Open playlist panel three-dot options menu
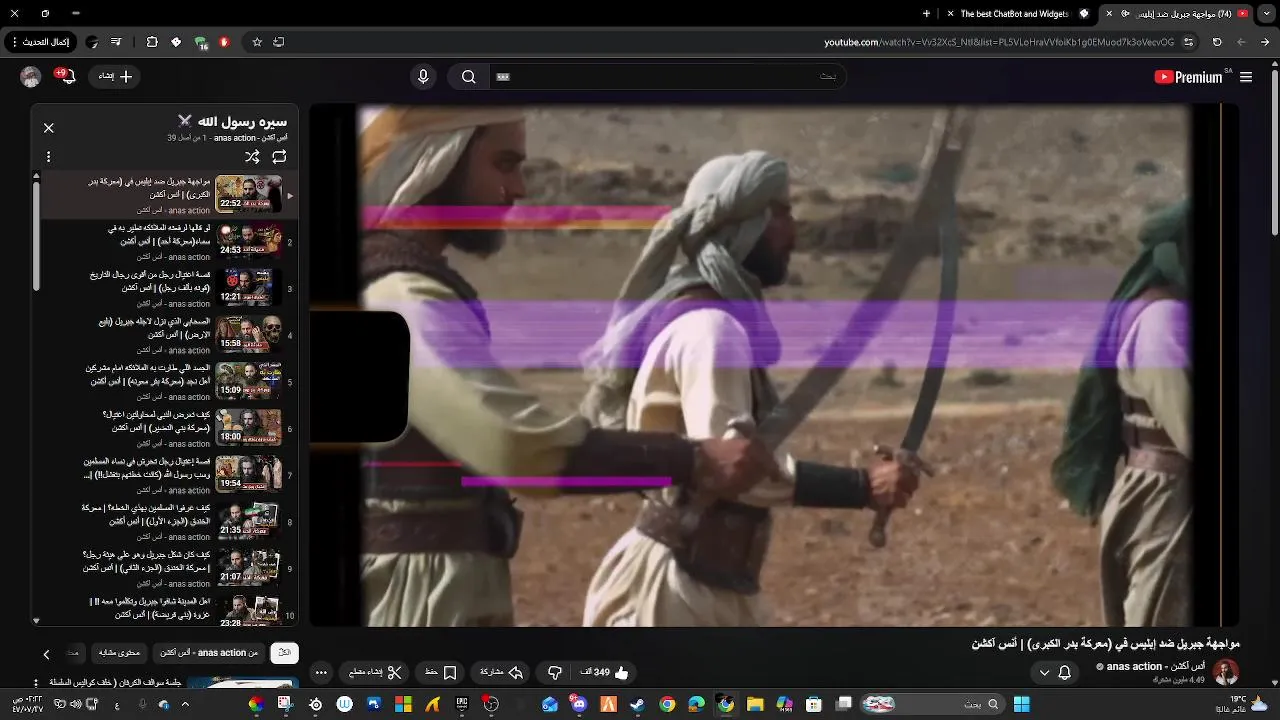Viewport: 1280px width, 720px height. (x=48, y=157)
